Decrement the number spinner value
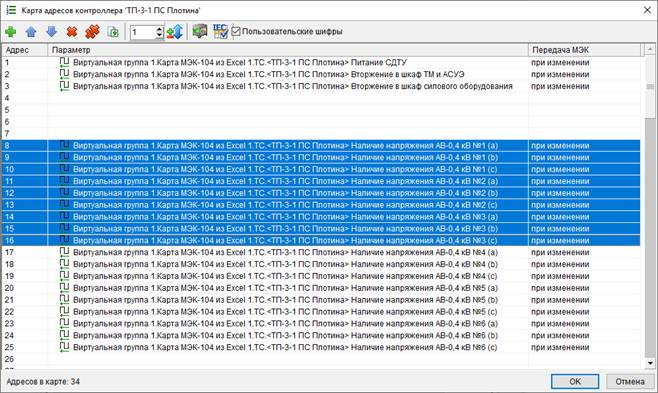Screen dimensions: 658x393 point(159,35)
